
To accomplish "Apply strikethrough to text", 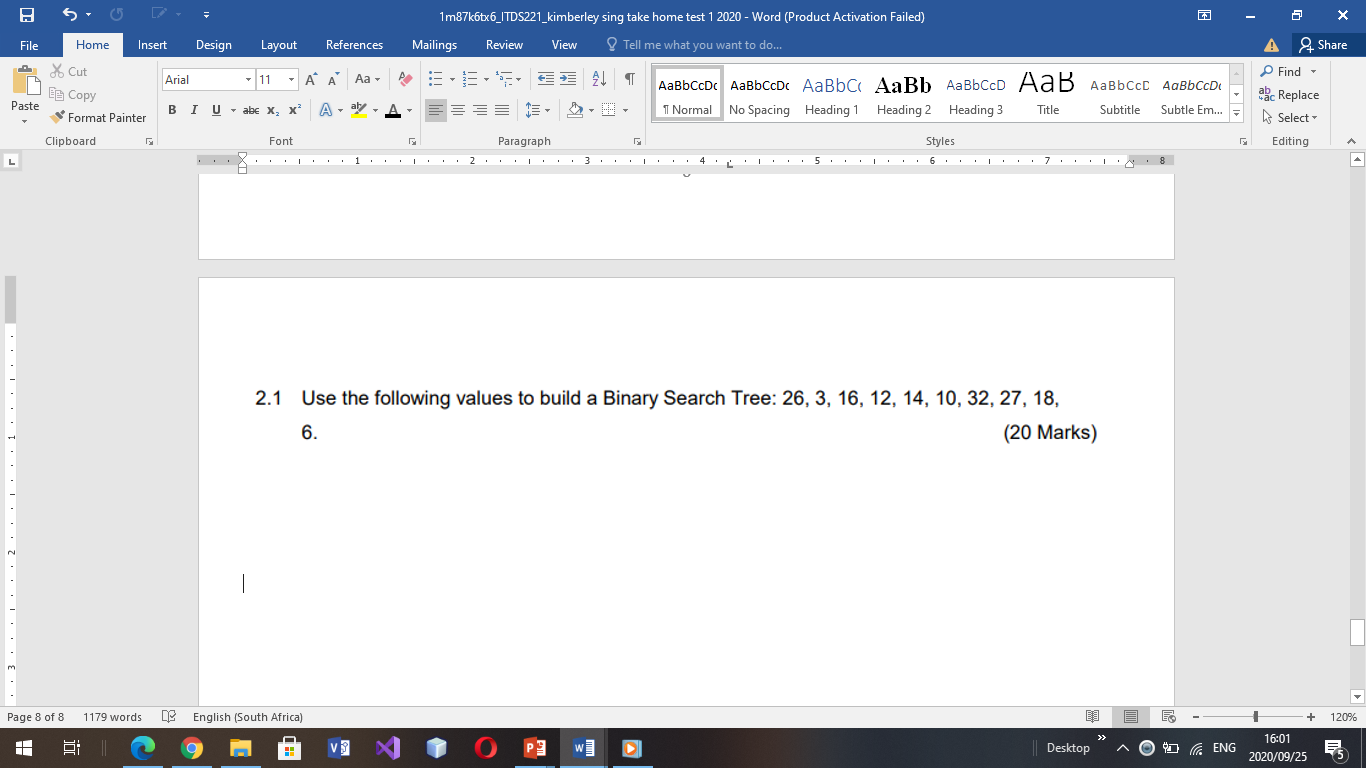I will 252,110.
